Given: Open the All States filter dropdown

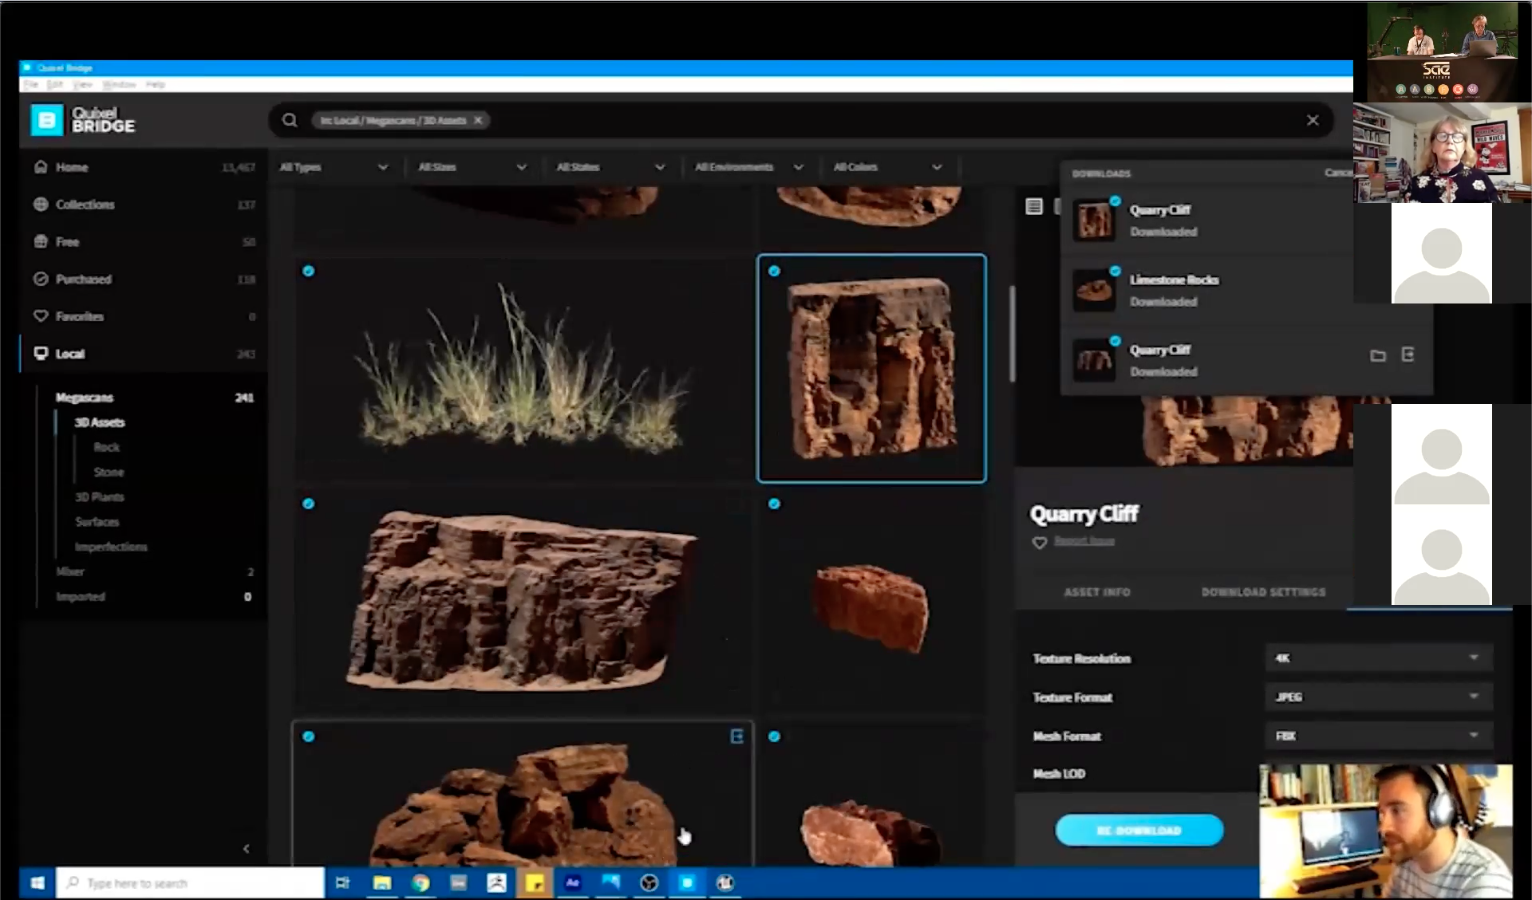Looking at the screenshot, I should click(610, 167).
